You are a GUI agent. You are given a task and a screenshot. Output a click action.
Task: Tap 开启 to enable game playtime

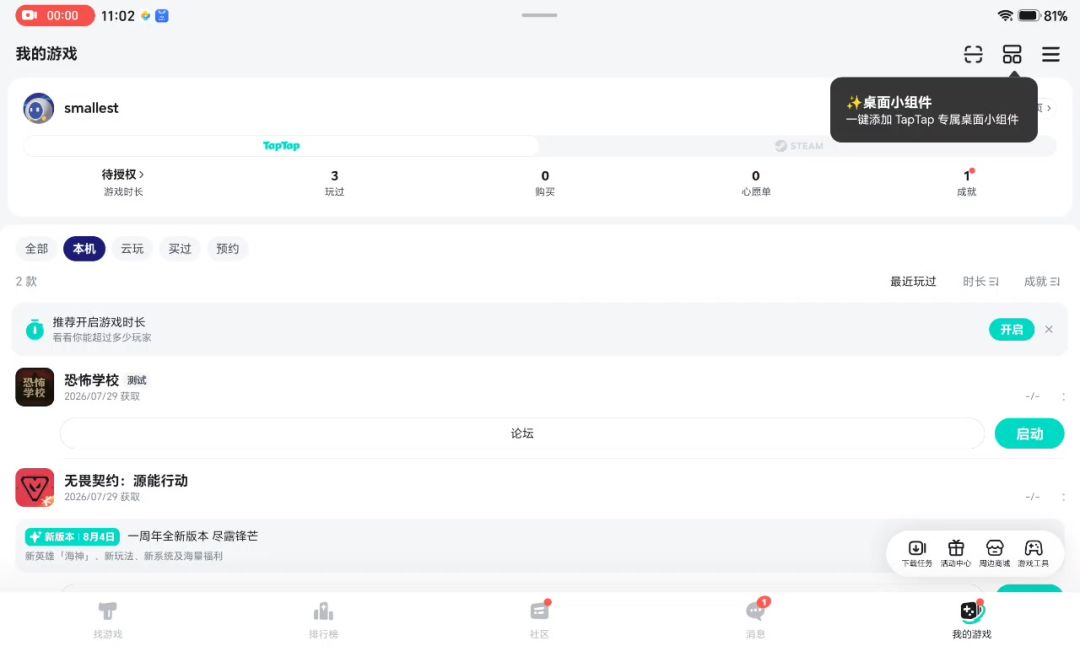pyautogui.click(x=1011, y=330)
